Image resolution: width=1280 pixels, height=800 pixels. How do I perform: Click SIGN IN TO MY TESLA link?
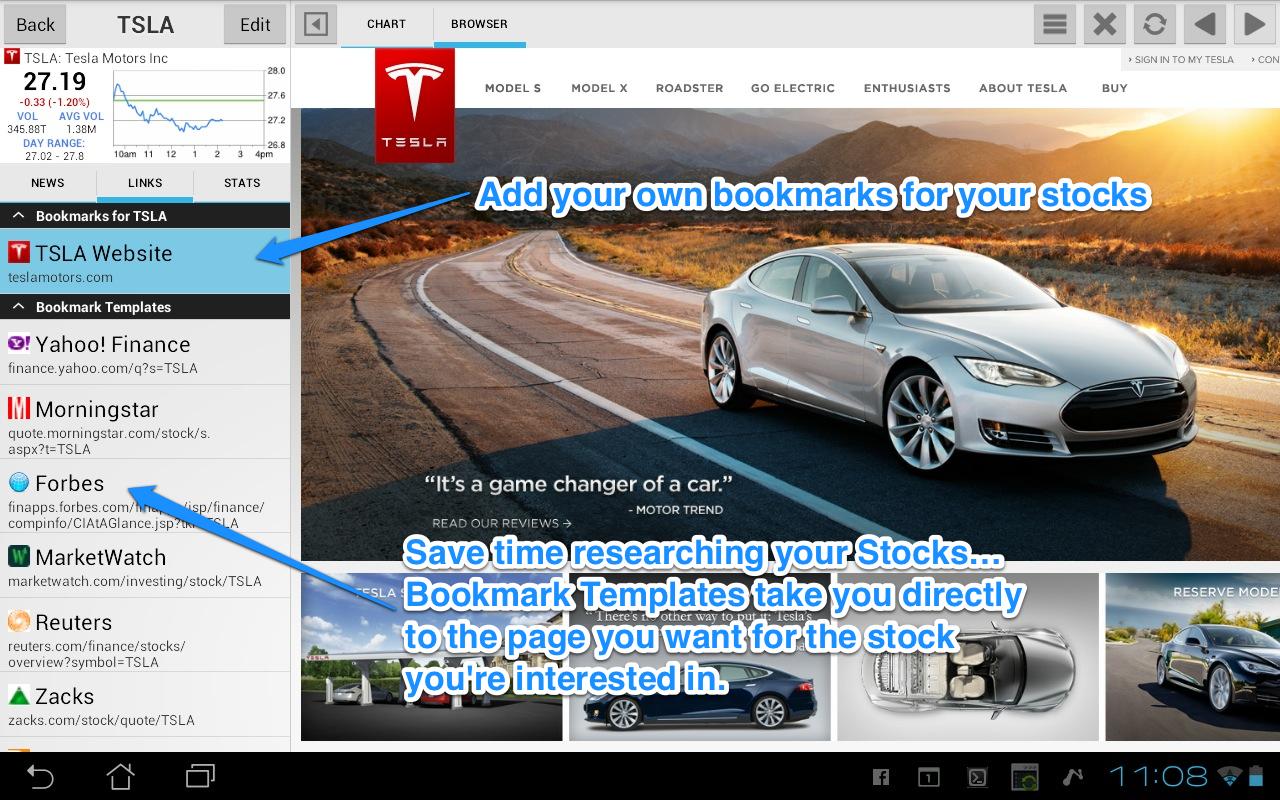click(1181, 60)
